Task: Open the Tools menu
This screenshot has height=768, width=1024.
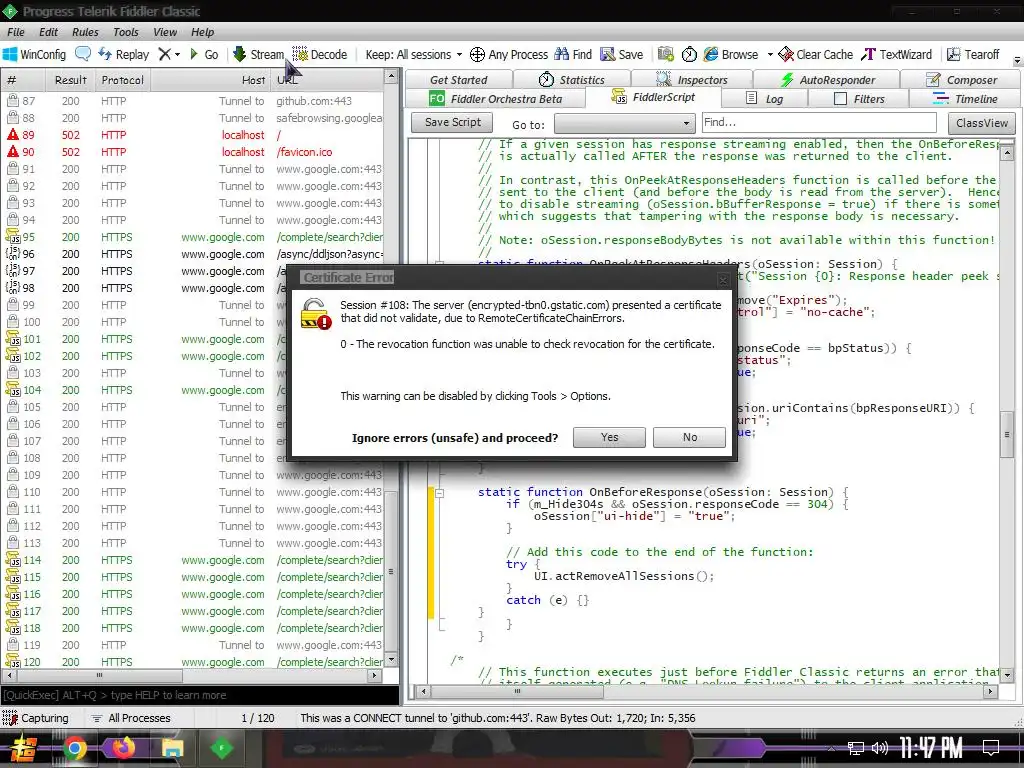Action: [x=125, y=32]
